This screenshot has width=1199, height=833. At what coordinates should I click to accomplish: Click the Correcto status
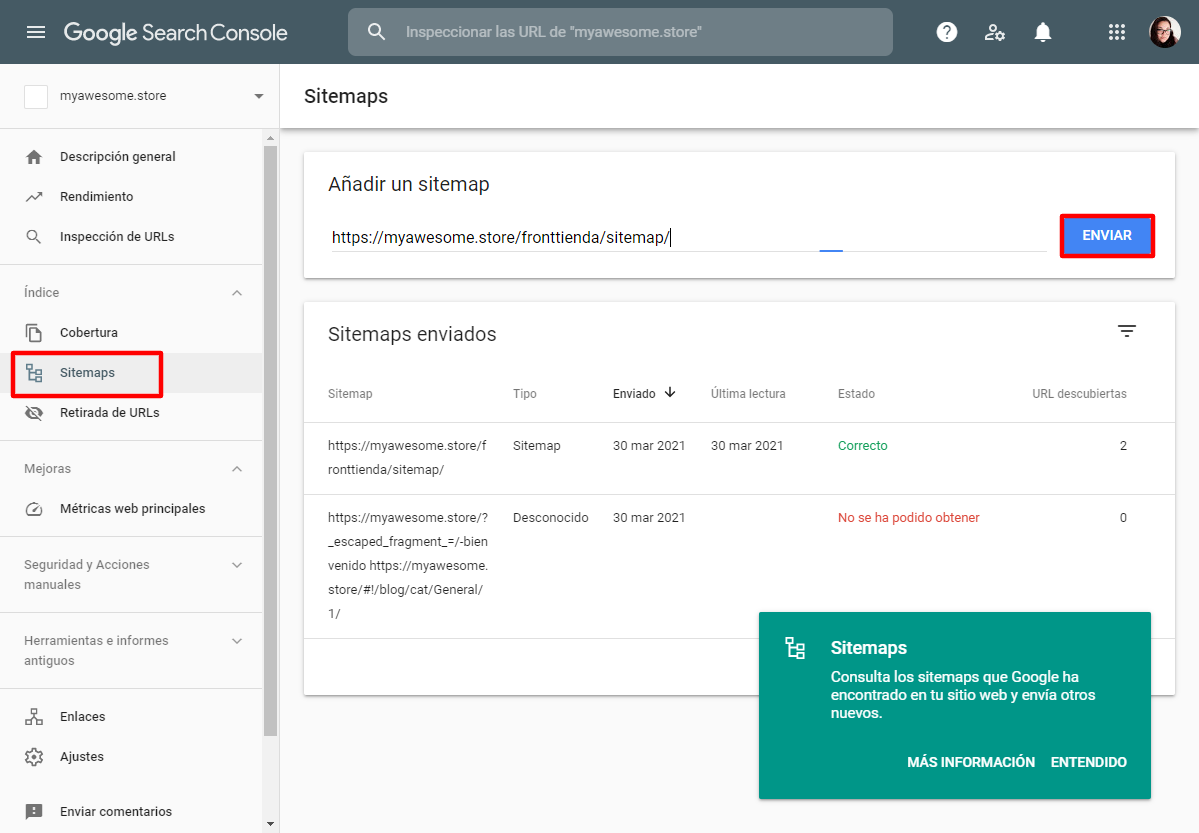click(863, 446)
